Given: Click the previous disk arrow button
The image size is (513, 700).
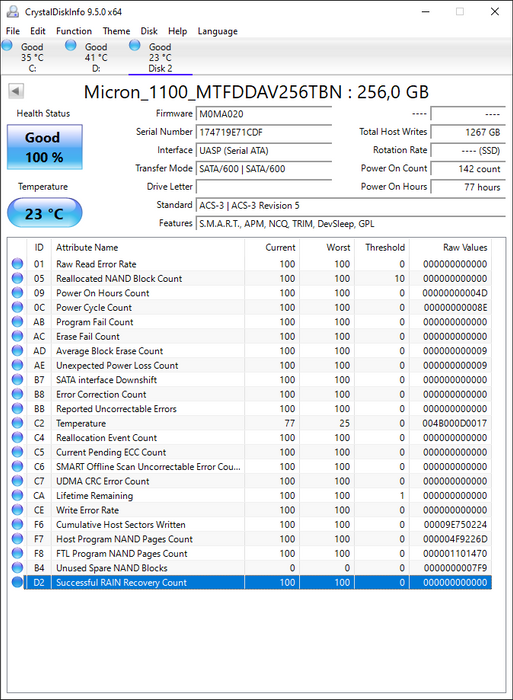Looking at the screenshot, I should click(x=16, y=92).
